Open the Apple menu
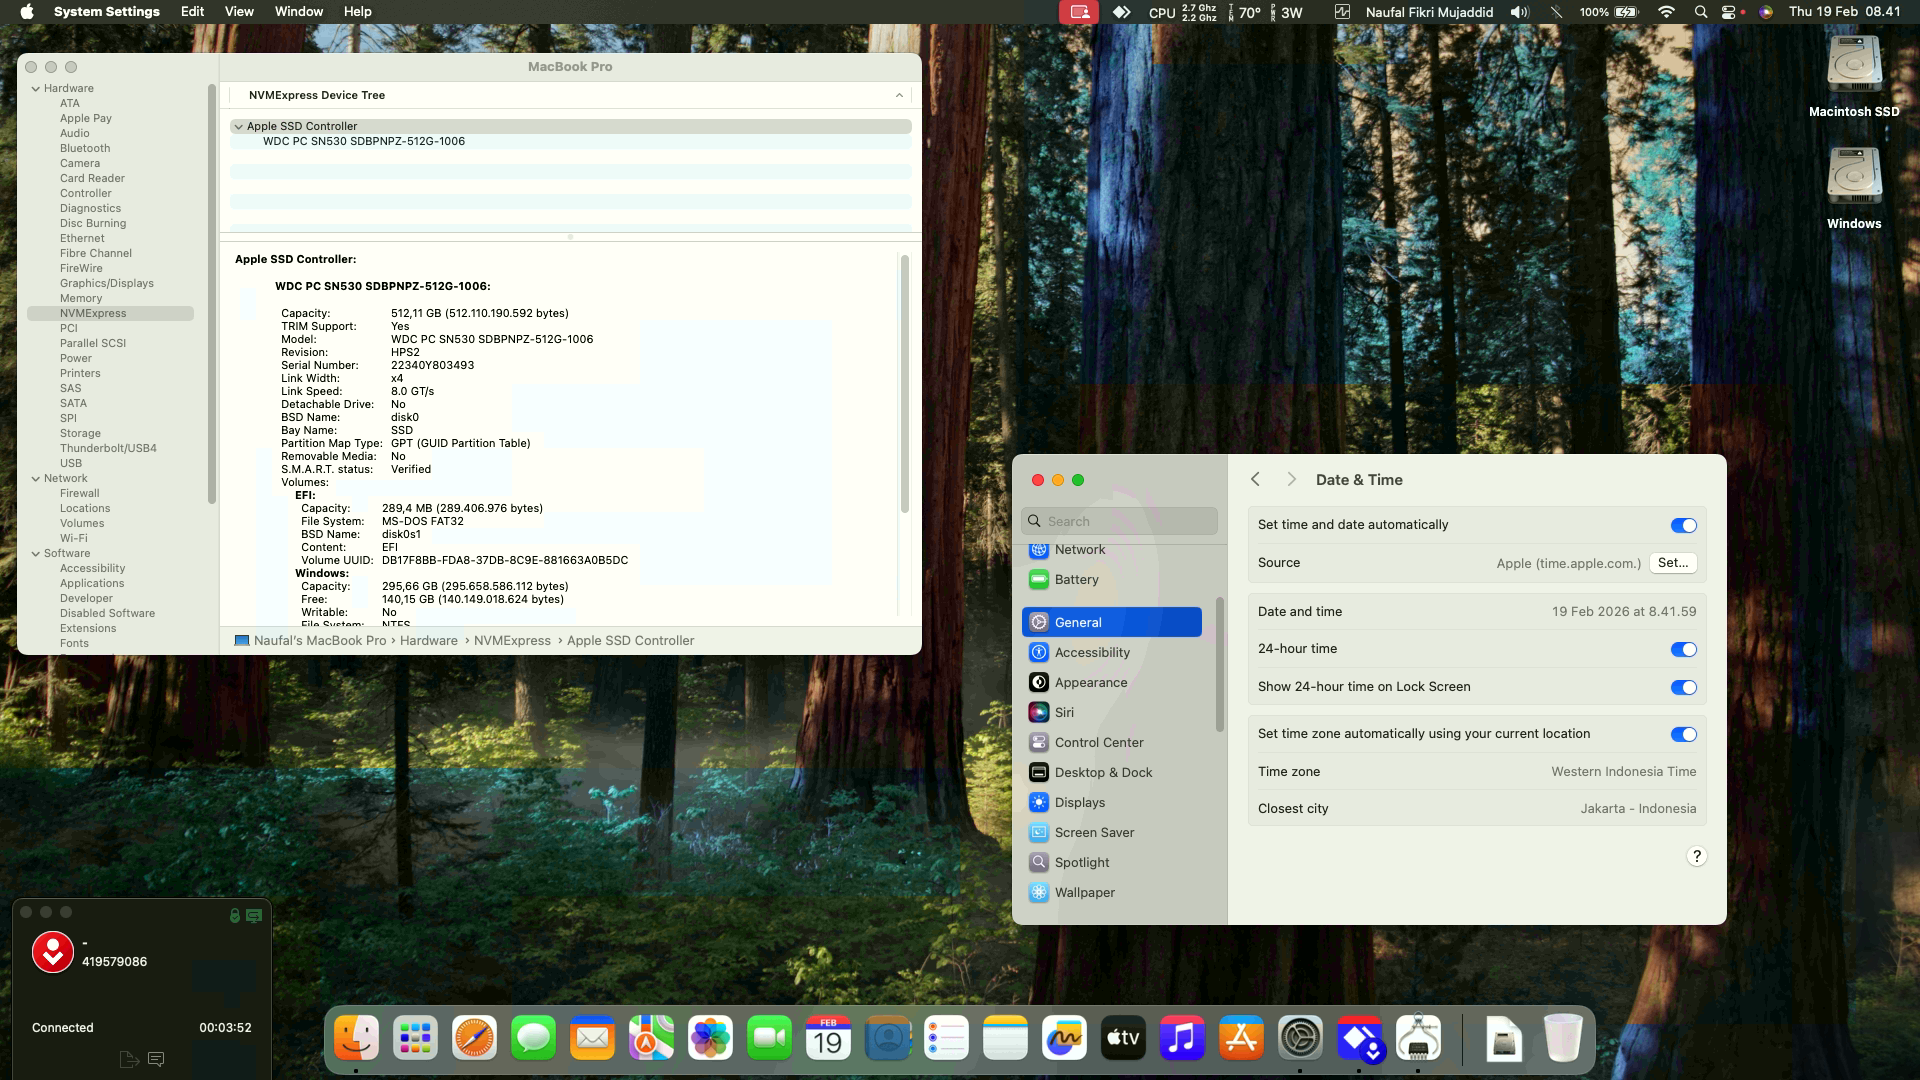This screenshot has height=1080, width=1920. [x=27, y=12]
